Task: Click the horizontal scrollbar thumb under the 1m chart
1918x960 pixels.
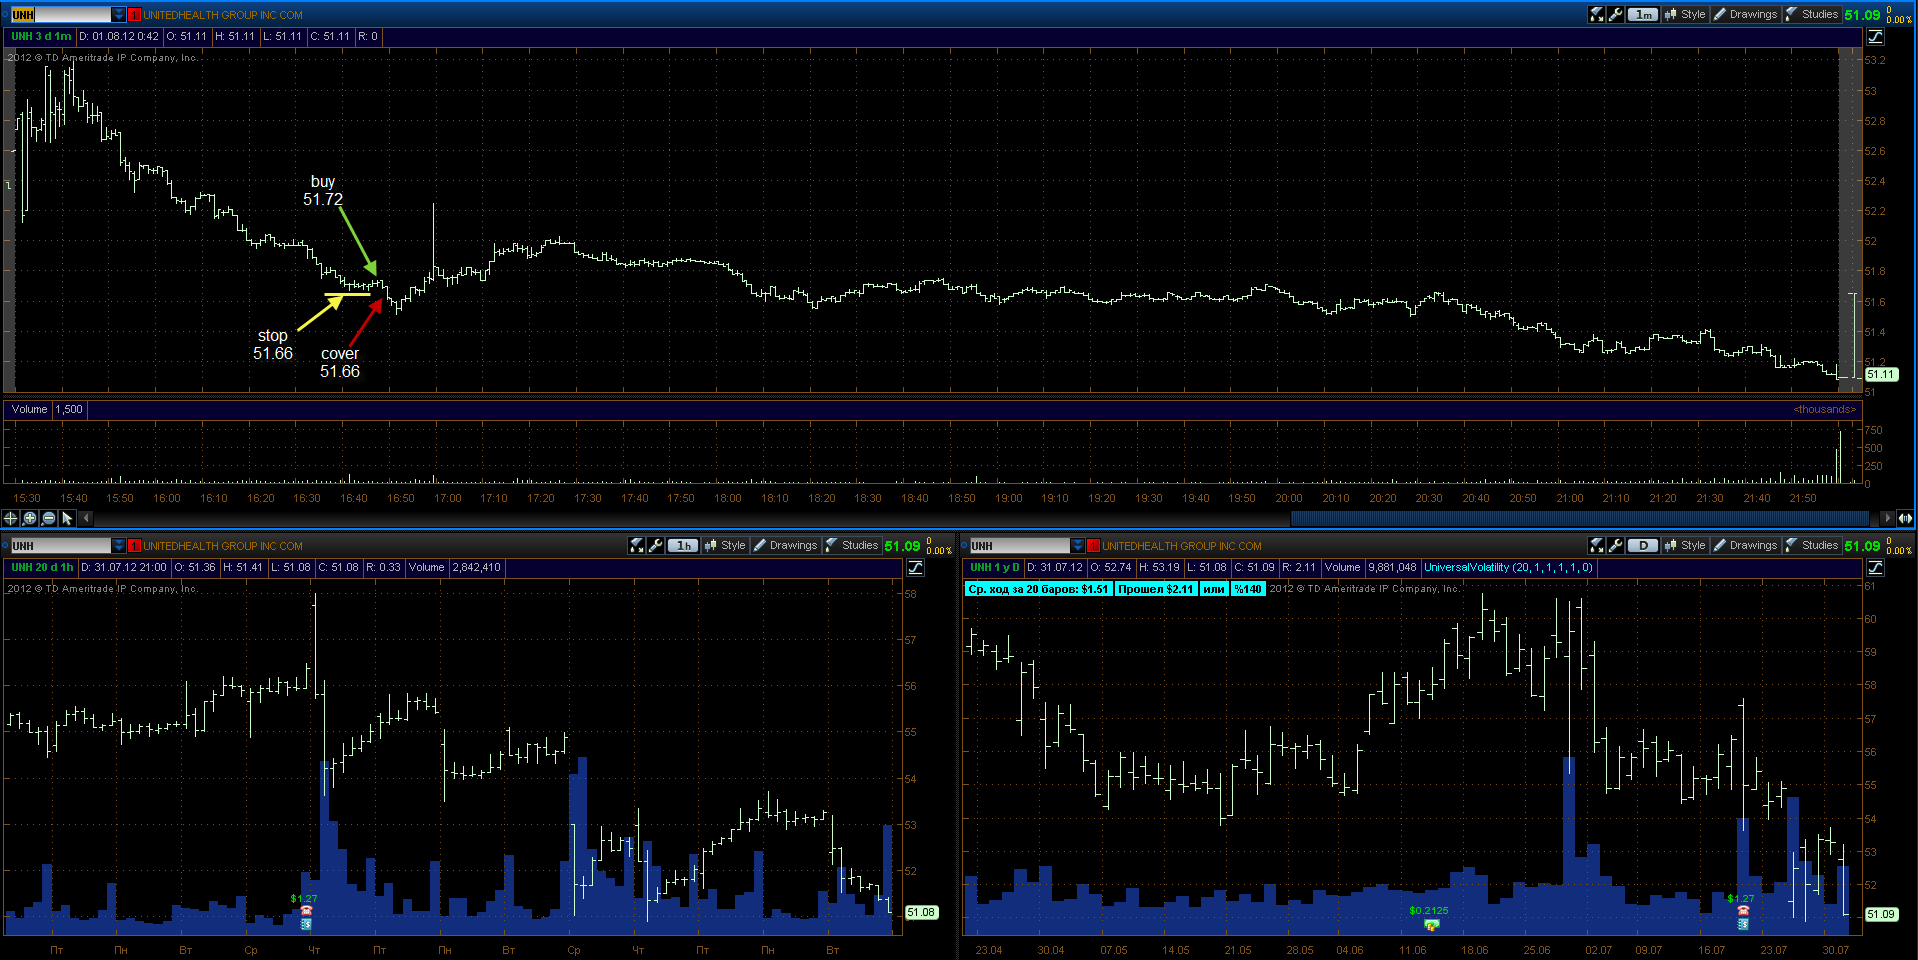Action: pyautogui.click(x=1579, y=518)
